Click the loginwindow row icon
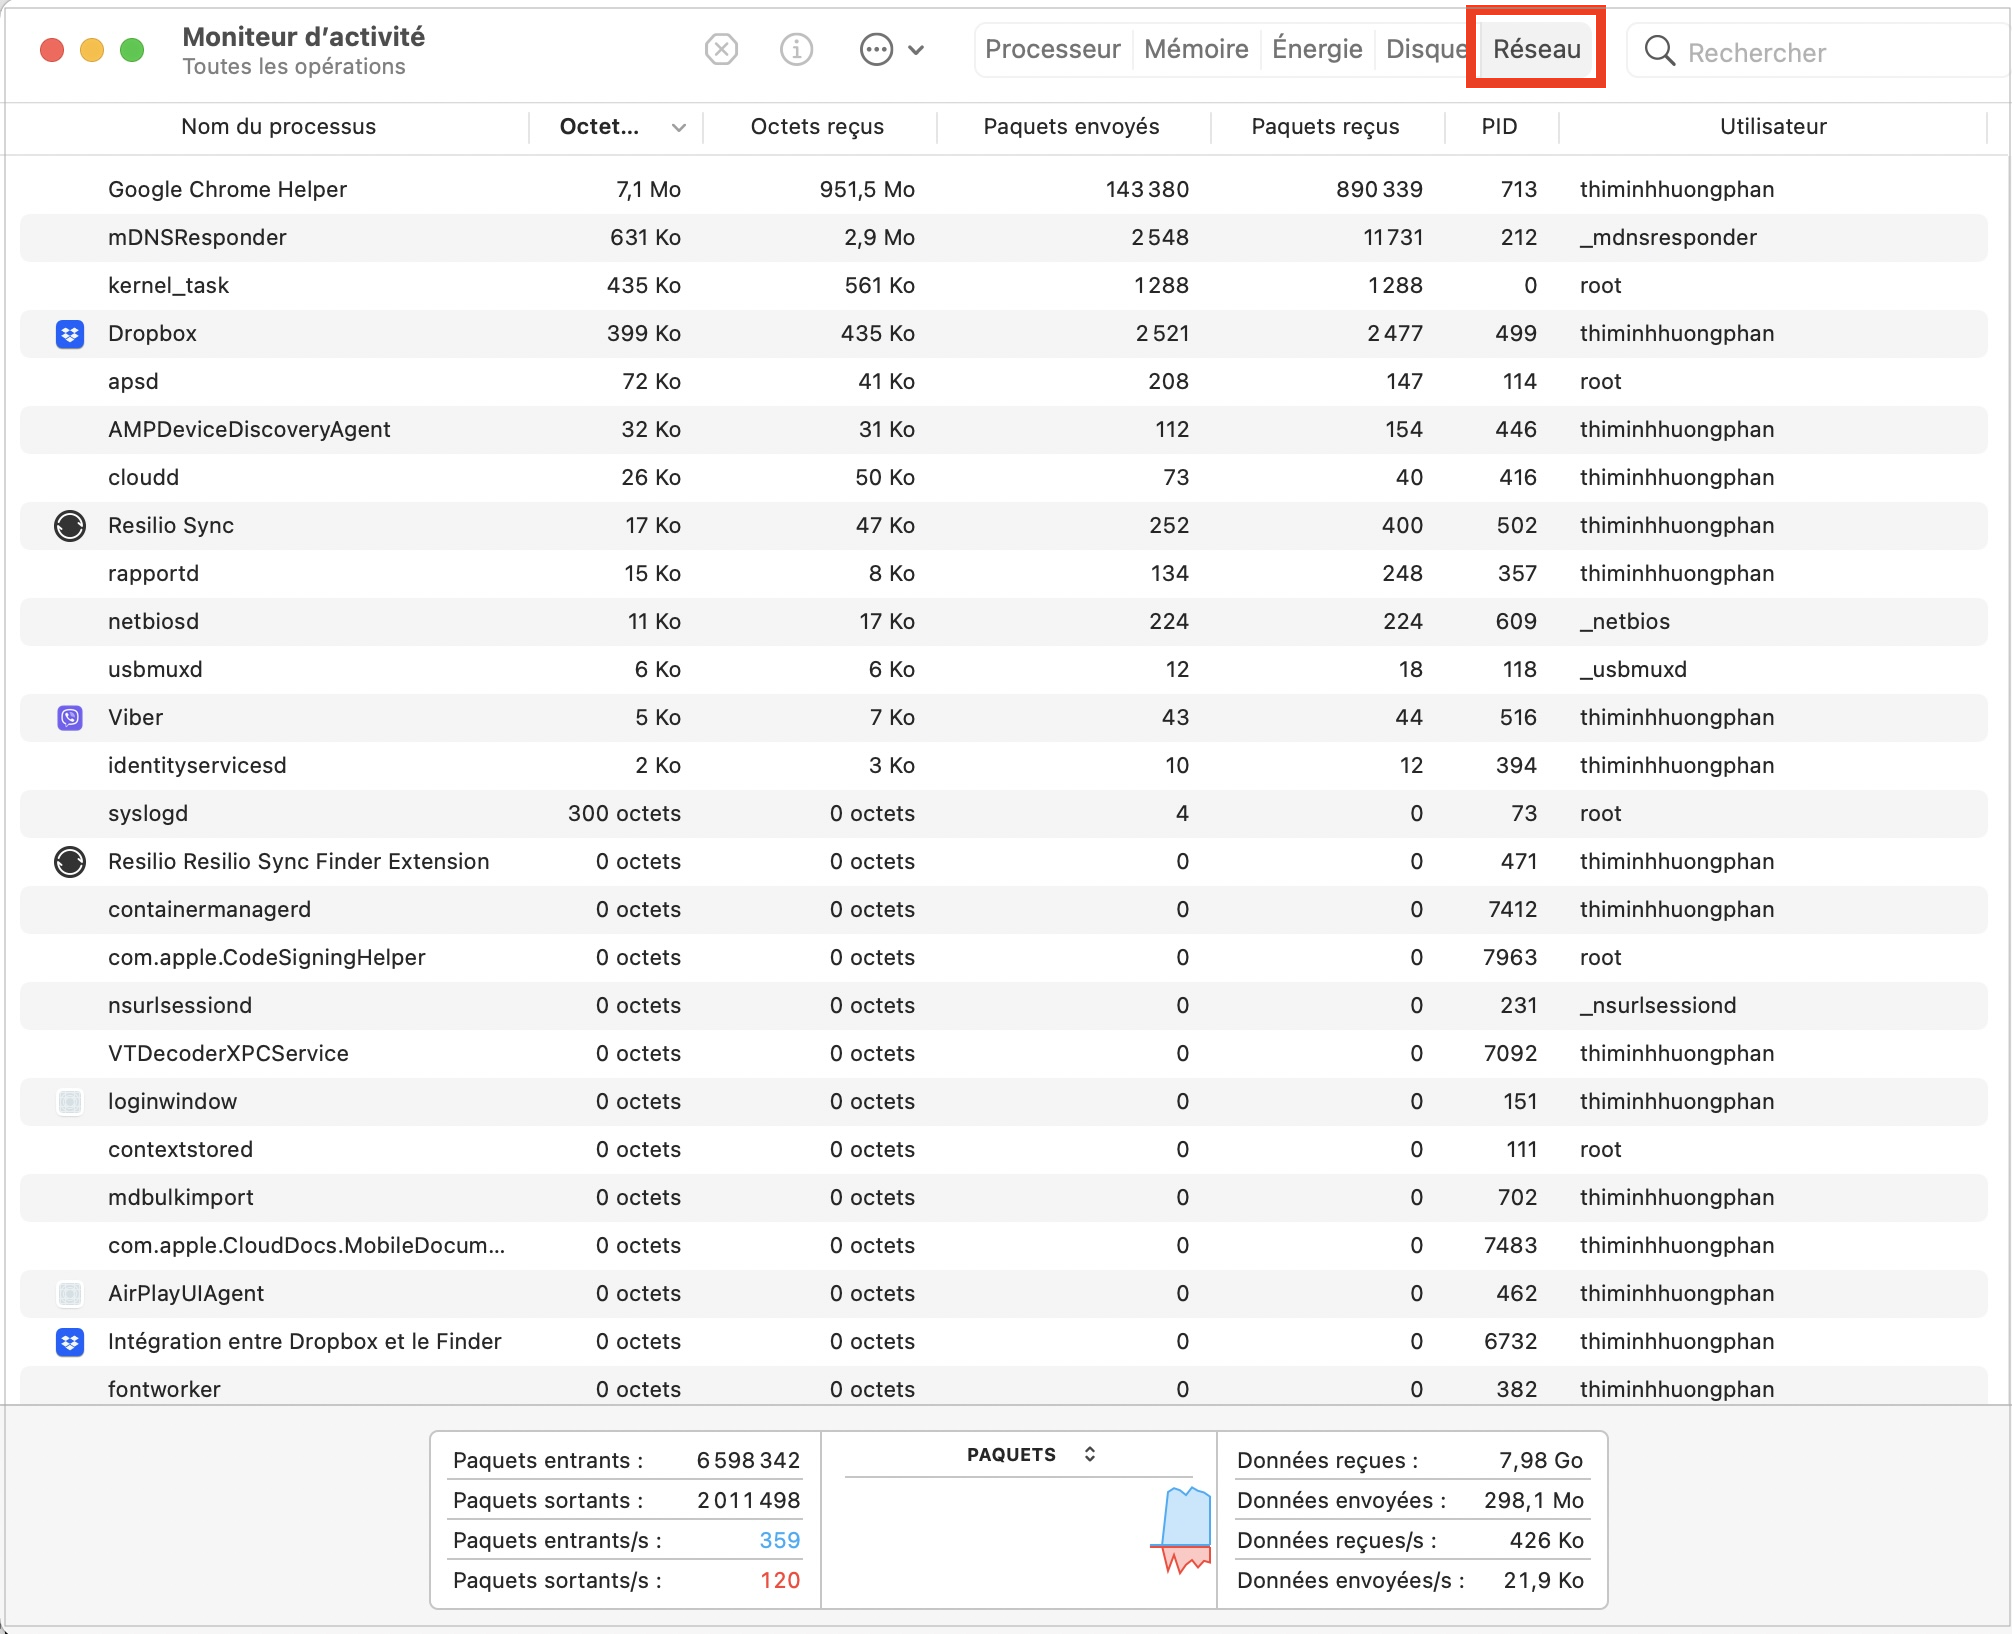2012x1634 pixels. tap(70, 1102)
